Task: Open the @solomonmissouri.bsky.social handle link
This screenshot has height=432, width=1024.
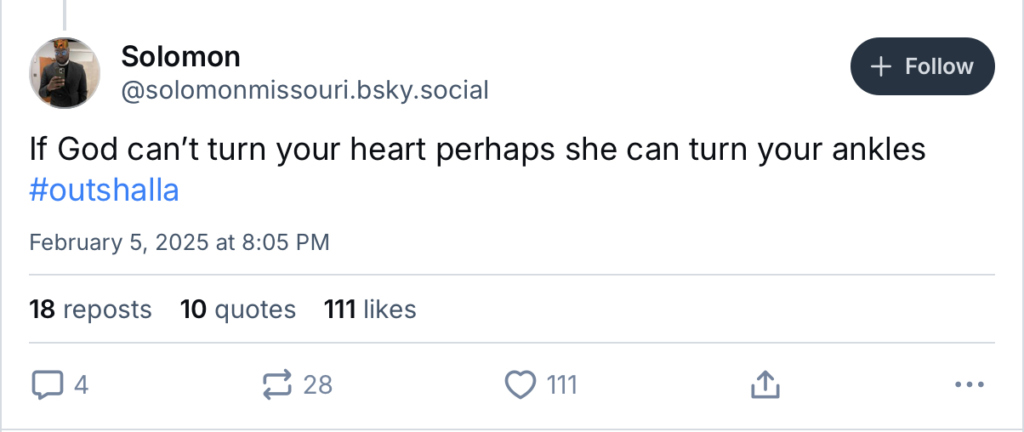Action: pos(304,91)
